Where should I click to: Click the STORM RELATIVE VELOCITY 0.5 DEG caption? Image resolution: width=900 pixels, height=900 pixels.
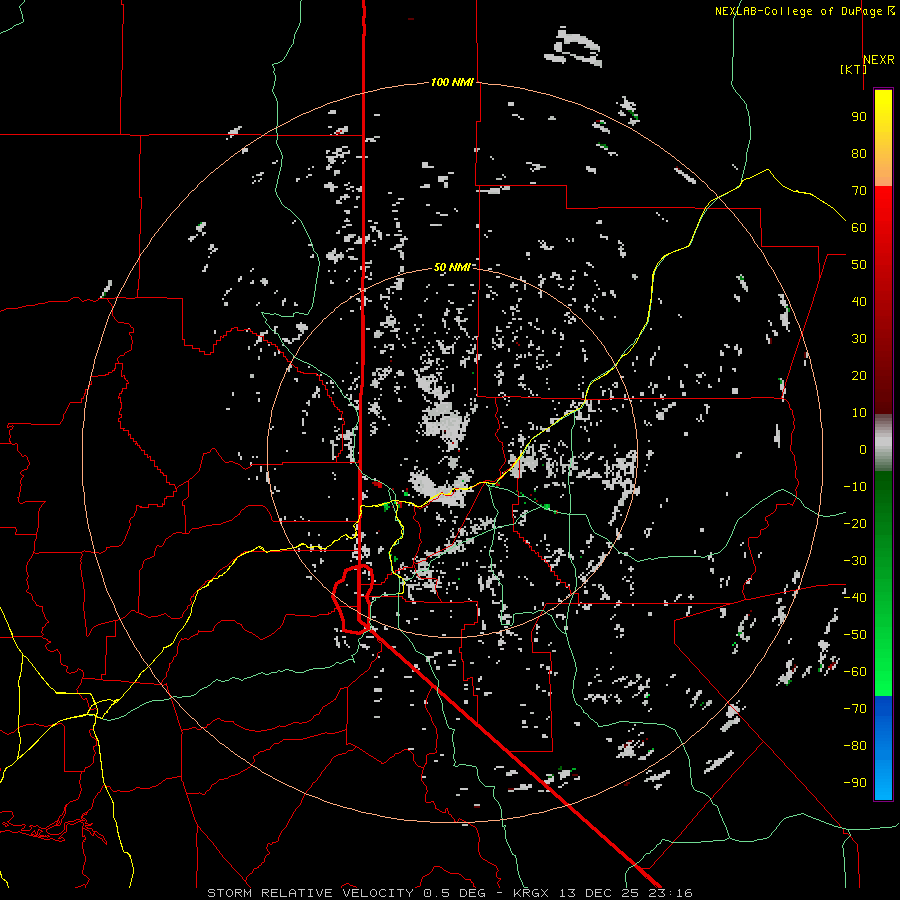click(346, 893)
